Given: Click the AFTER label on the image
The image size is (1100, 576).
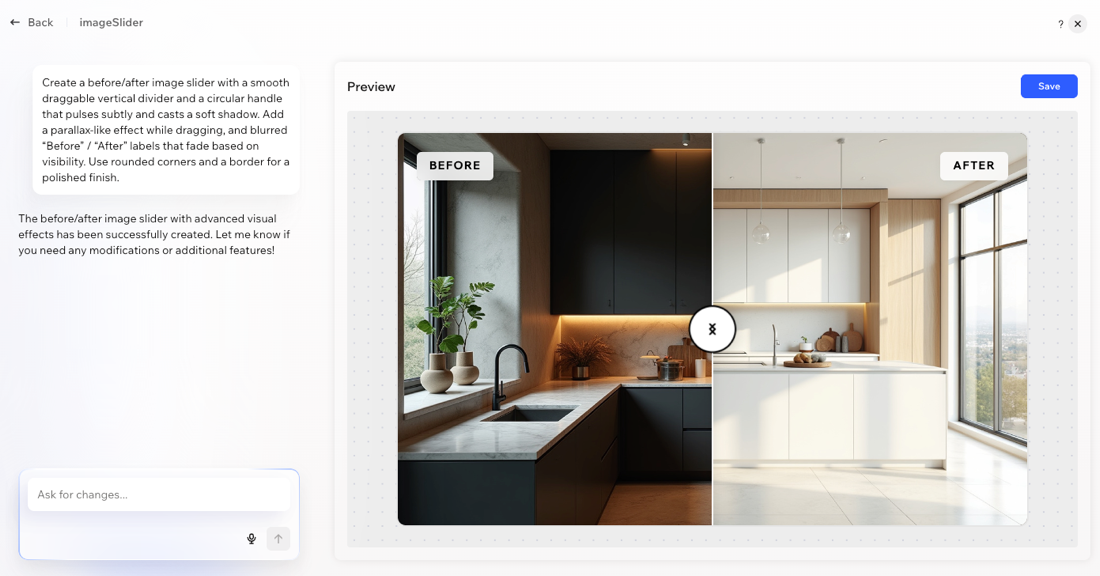Looking at the screenshot, I should (973, 166).
